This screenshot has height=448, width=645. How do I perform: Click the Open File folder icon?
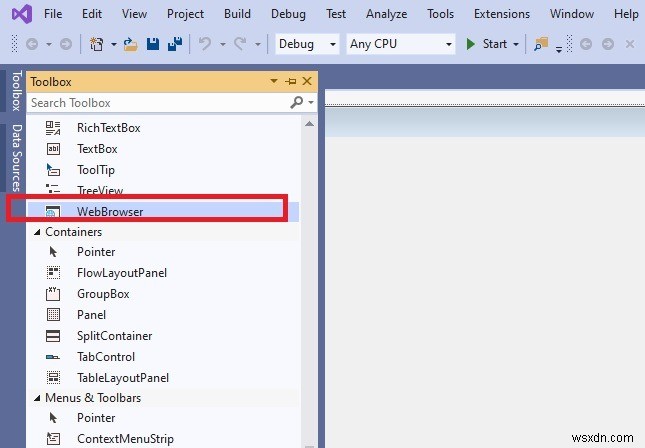click(x=130, y=44)
